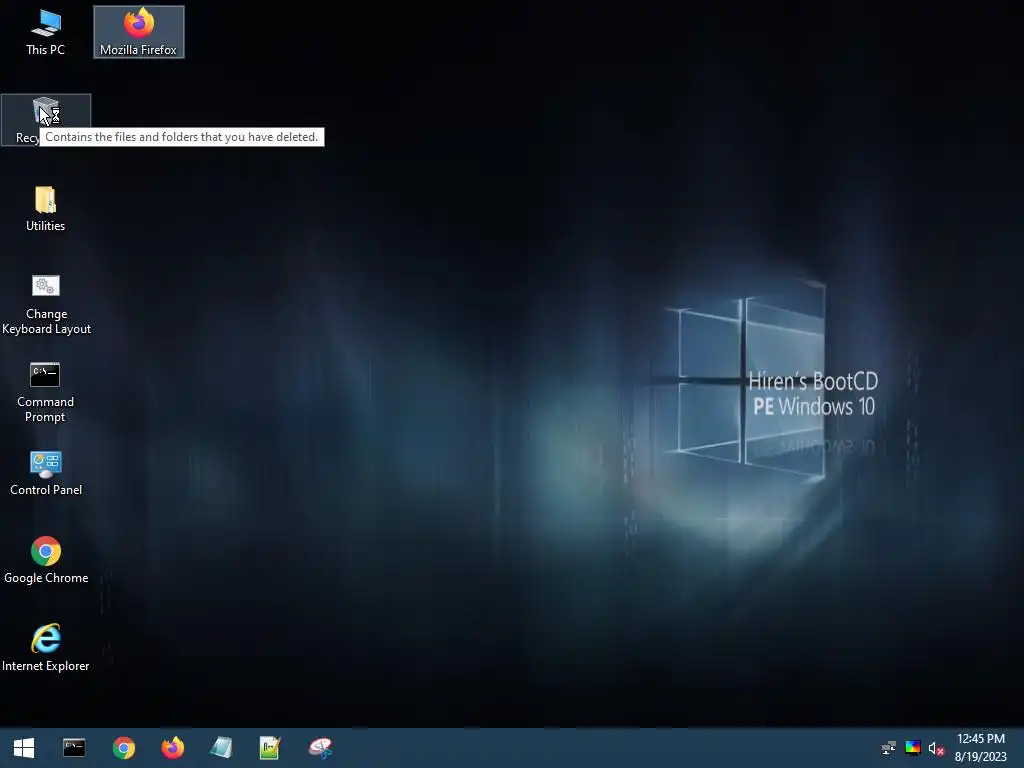
Task: Select the Change Keyboard Layout shortcut
Action: [x=46, y=304]
